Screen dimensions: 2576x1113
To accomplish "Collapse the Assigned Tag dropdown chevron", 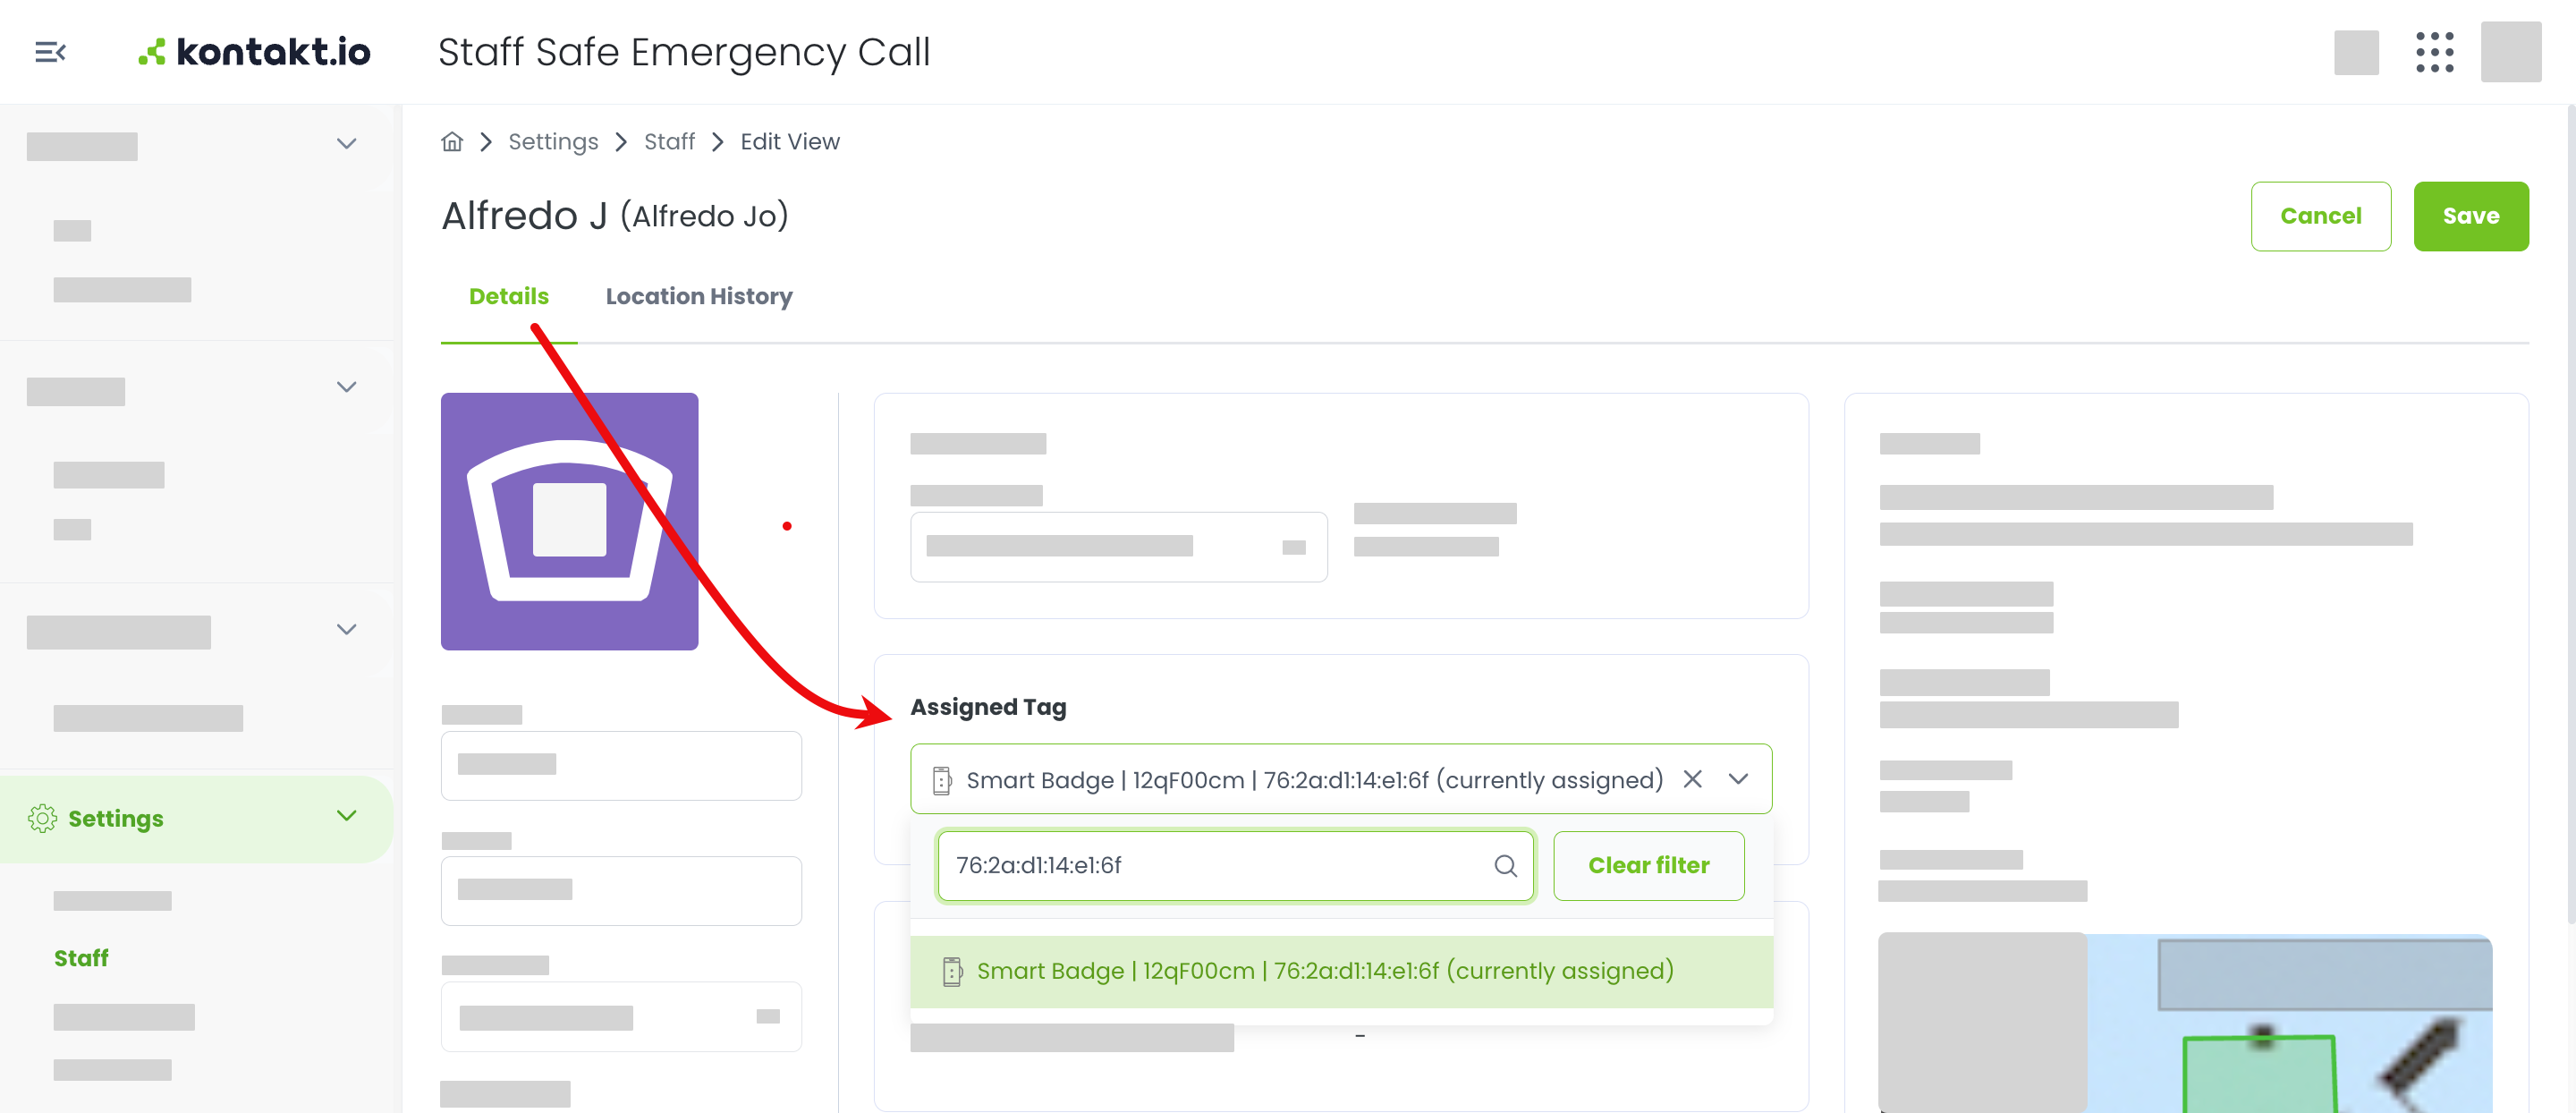I will [1738, 779].
